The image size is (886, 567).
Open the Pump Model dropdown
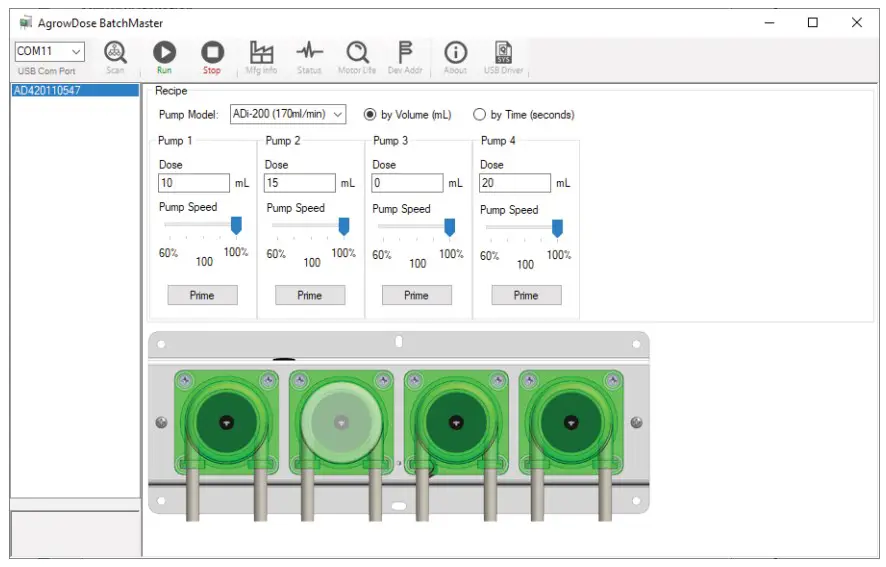click(288, 115)
